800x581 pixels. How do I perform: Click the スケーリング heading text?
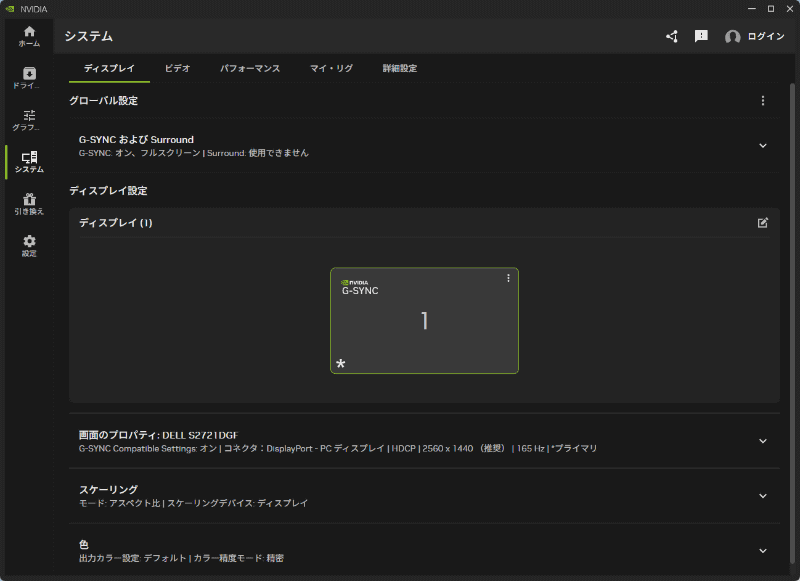[x=108, y=490]
